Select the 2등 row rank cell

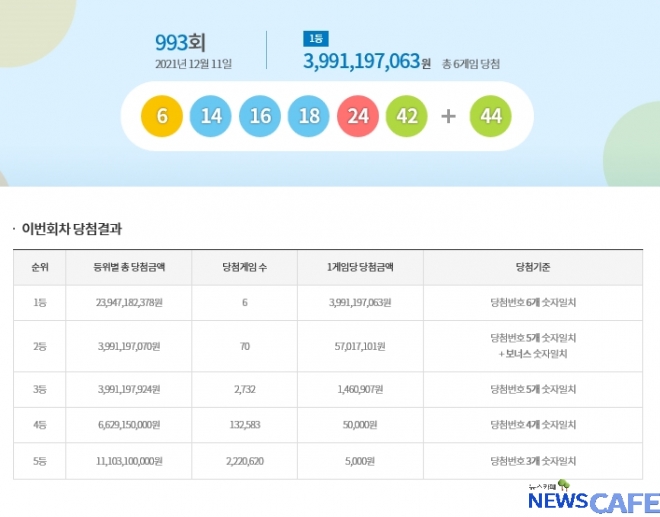click(x=40, y=346)
